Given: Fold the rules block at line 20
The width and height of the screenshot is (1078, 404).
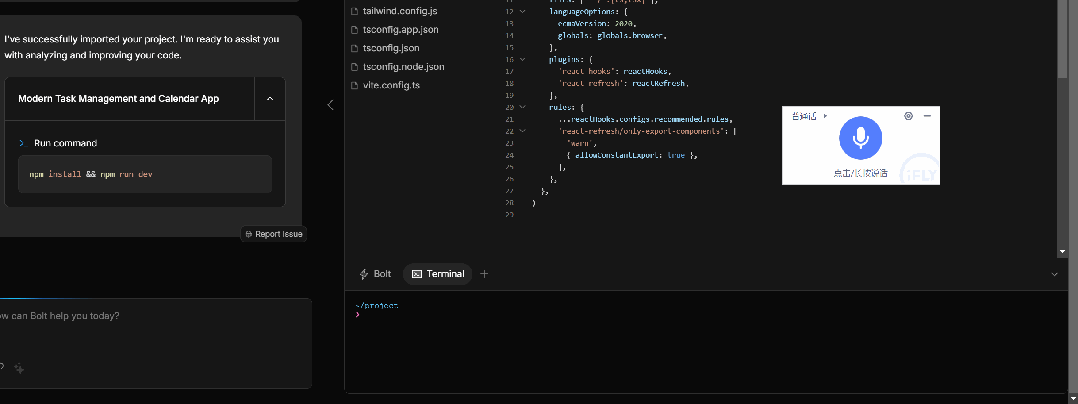Looking at the screenshot, I should (x=522, y=107).
